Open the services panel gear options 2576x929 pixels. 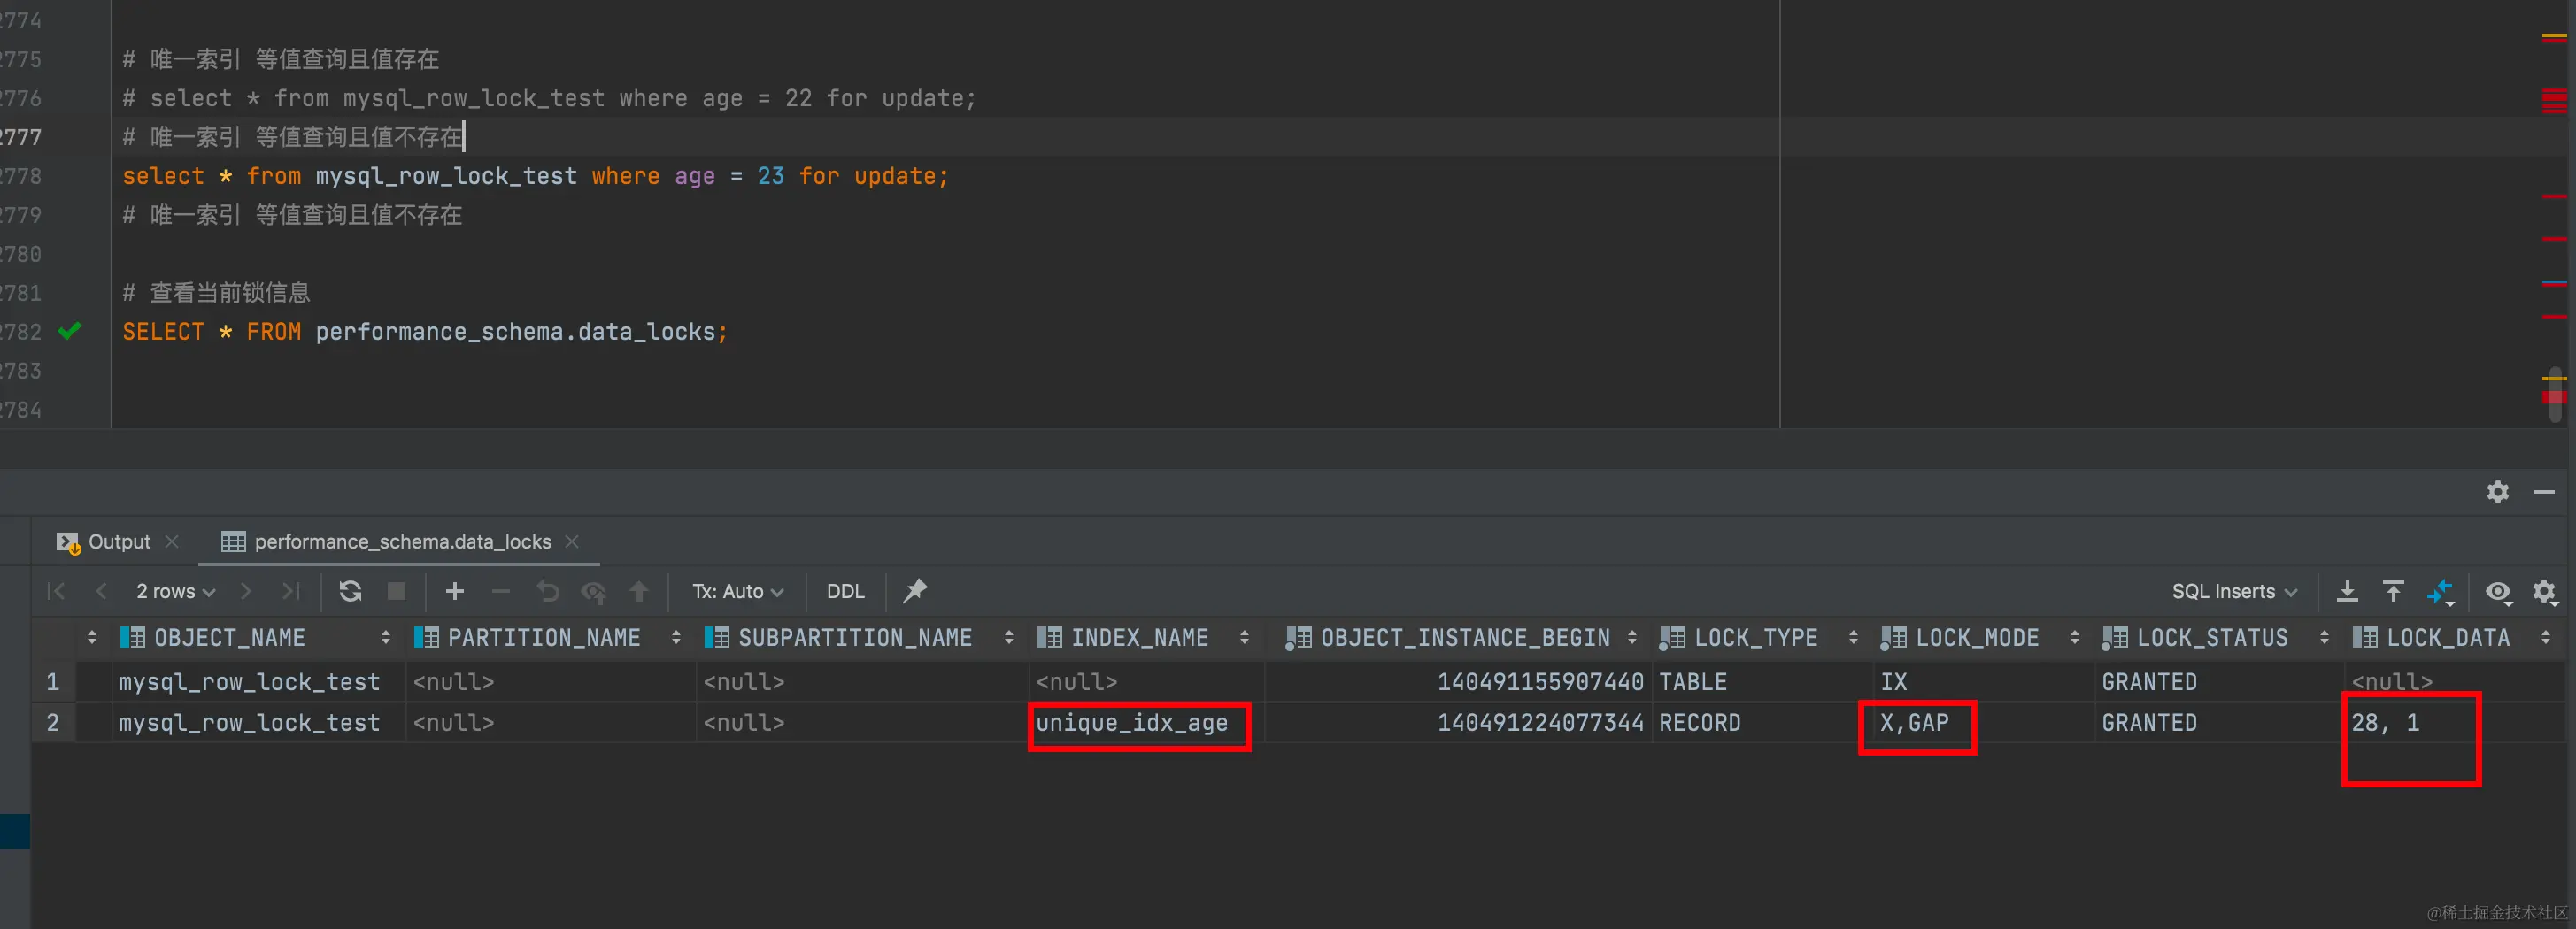click(x=2497, y=492)
